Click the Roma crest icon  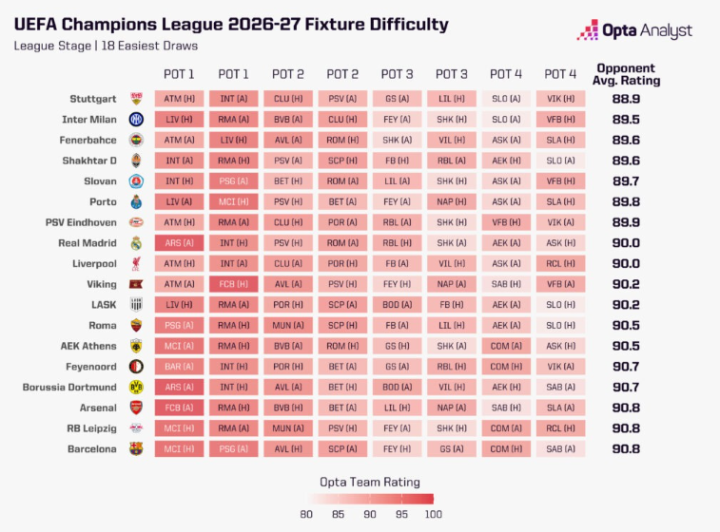click(x=136, y=325)
